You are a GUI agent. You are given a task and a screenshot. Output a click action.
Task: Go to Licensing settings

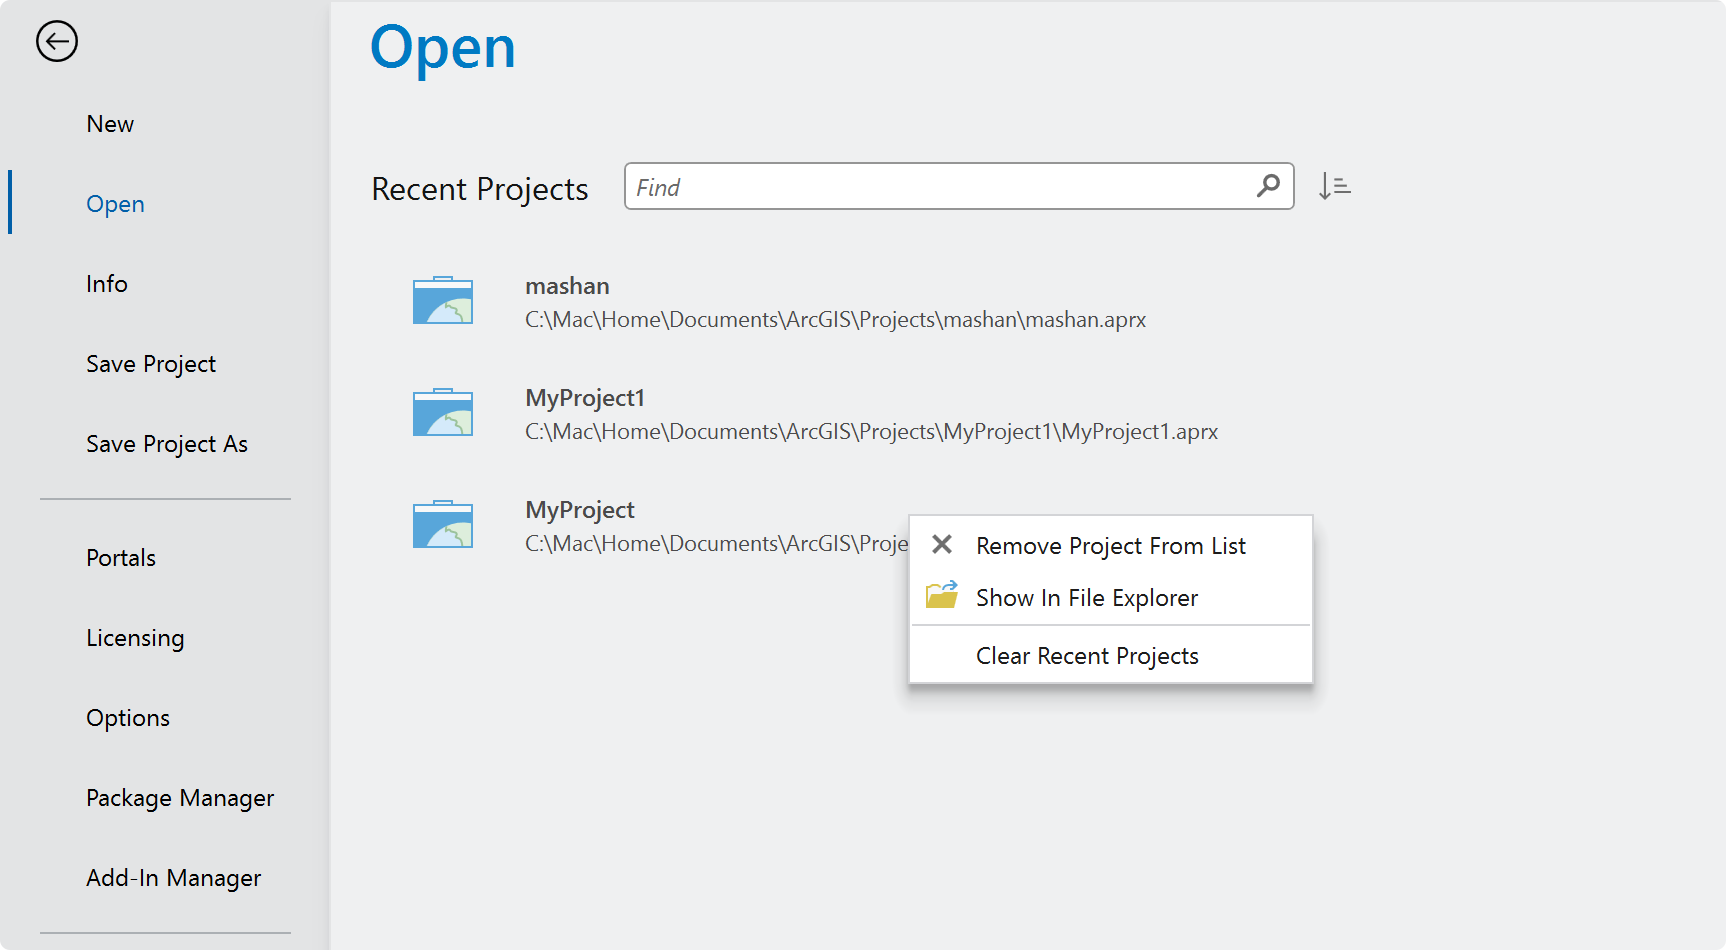coord(135,638)
